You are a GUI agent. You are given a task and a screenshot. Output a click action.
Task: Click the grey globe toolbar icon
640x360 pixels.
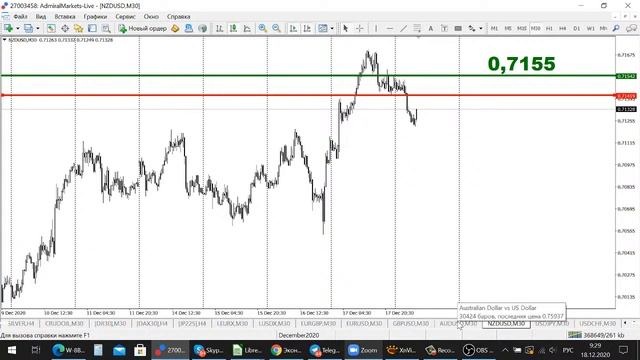click(202, 28)
